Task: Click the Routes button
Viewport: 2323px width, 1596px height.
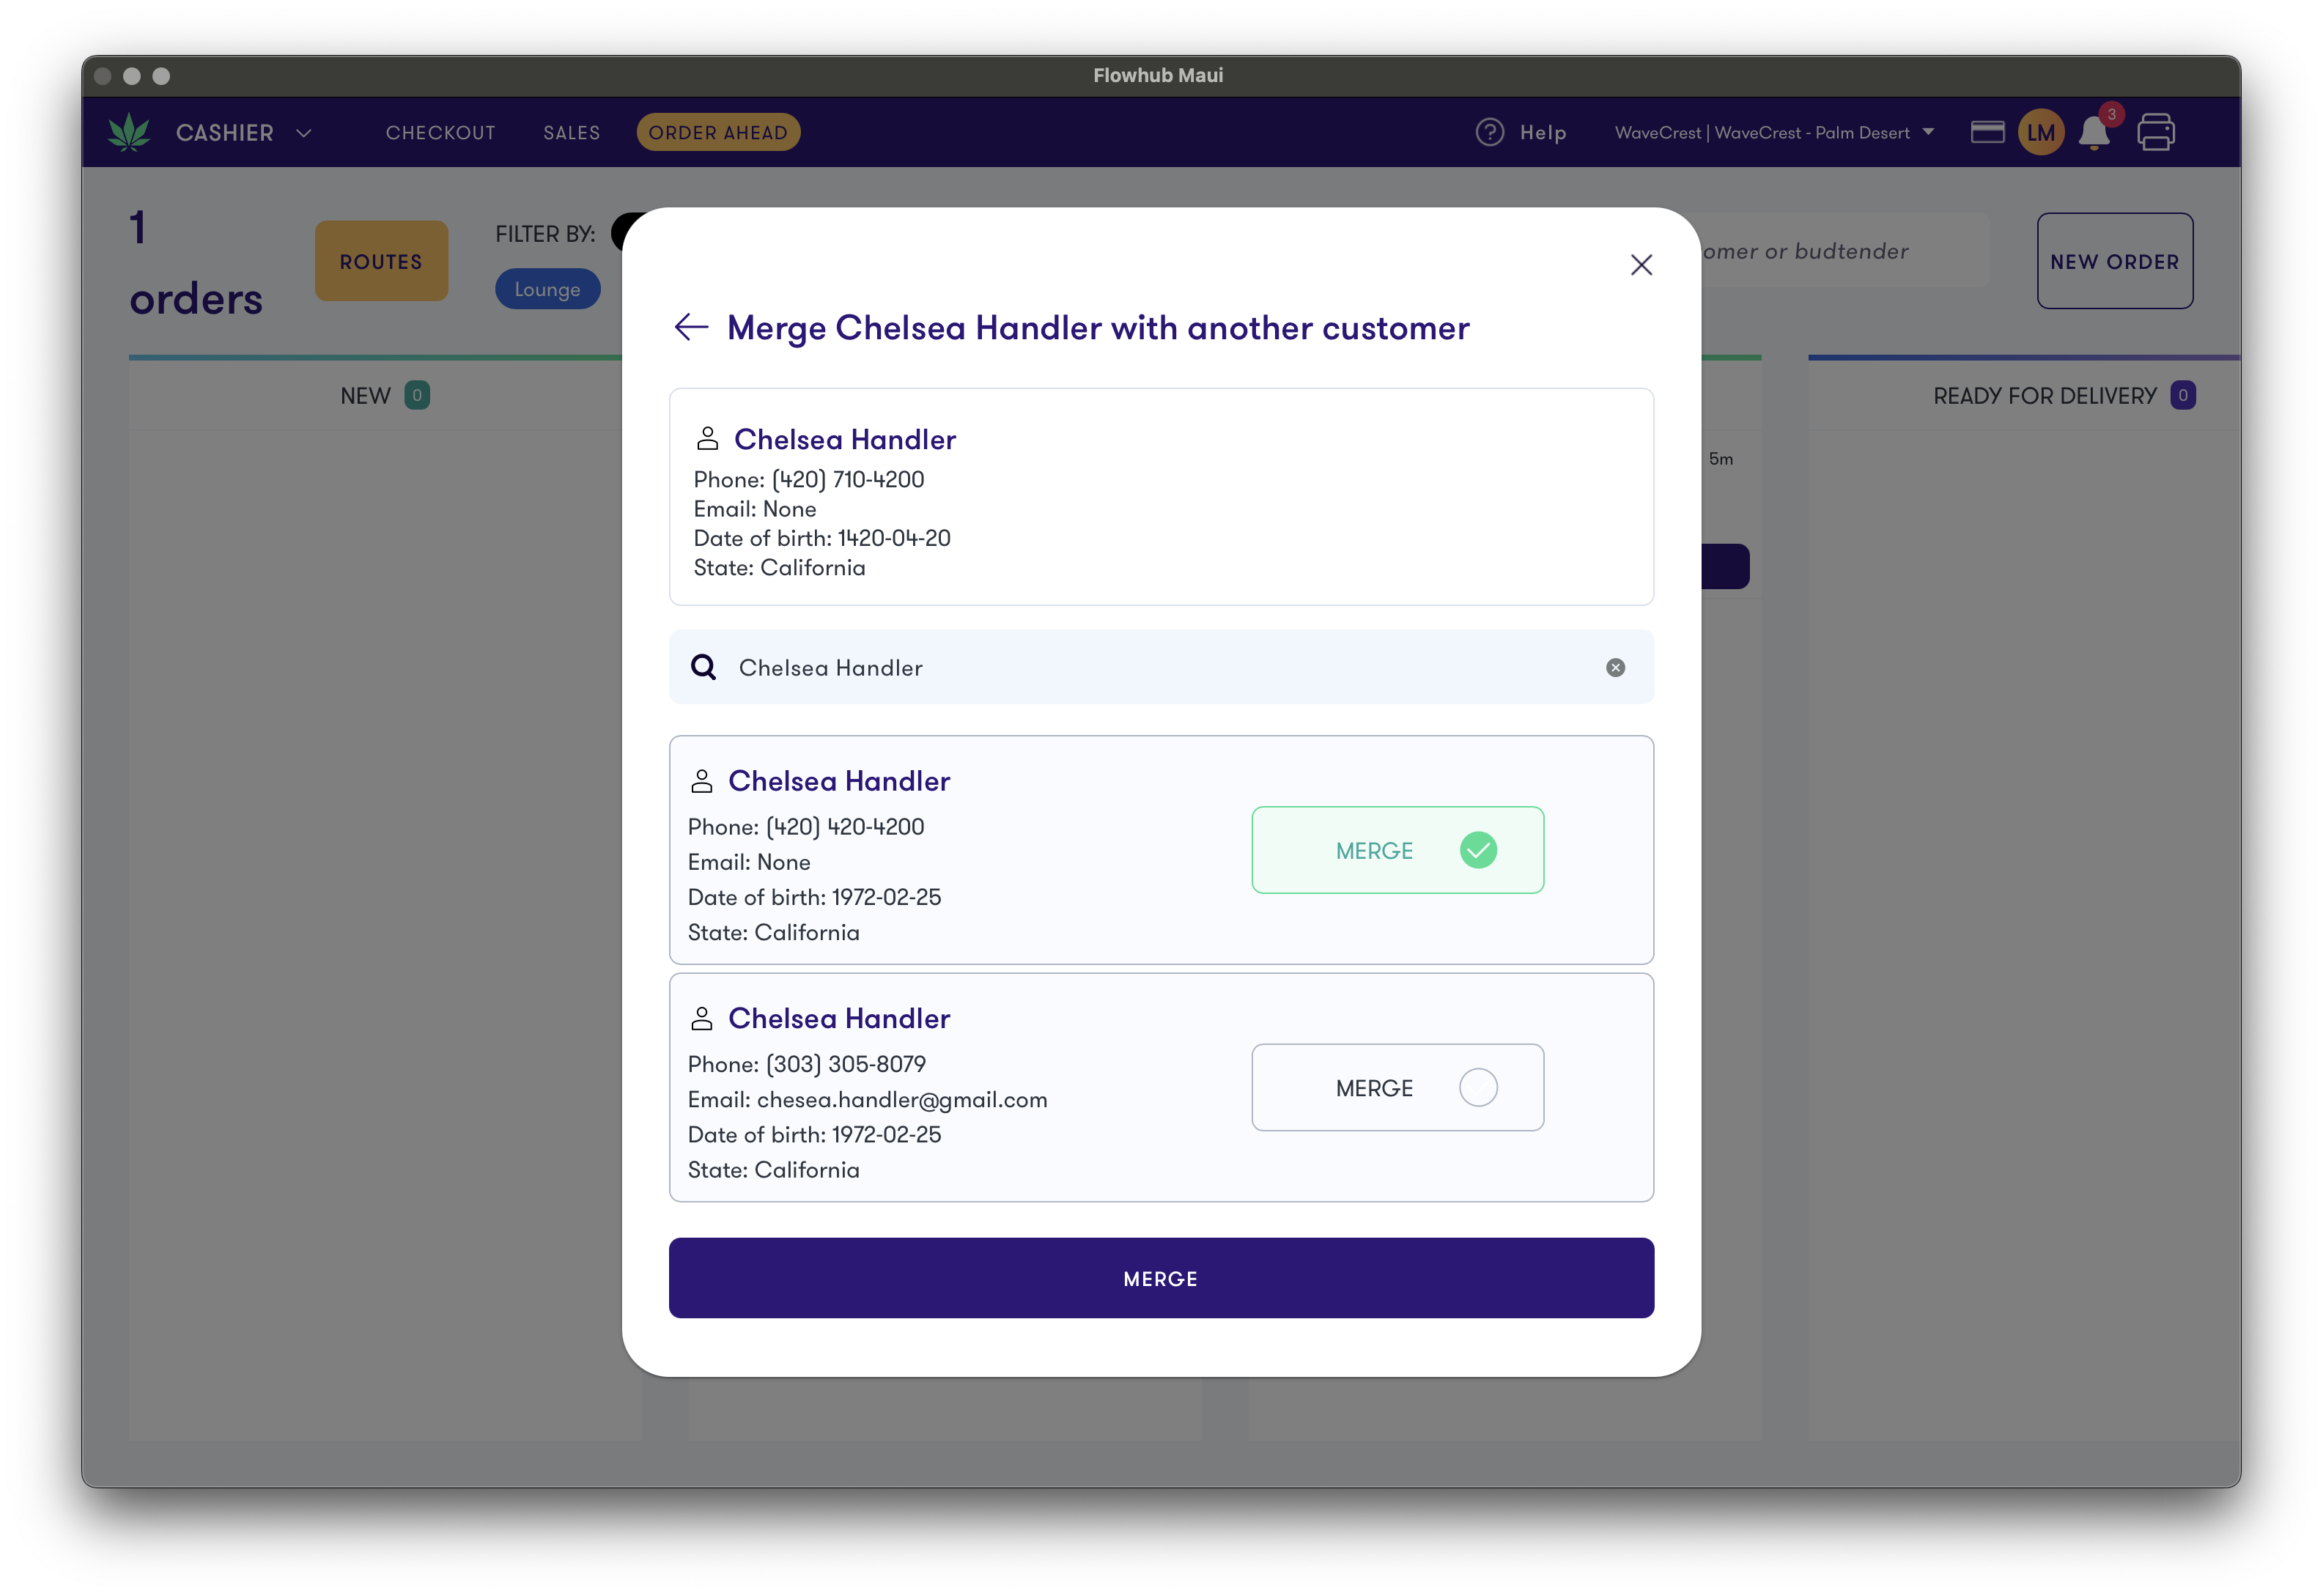Action: (381, 262)
